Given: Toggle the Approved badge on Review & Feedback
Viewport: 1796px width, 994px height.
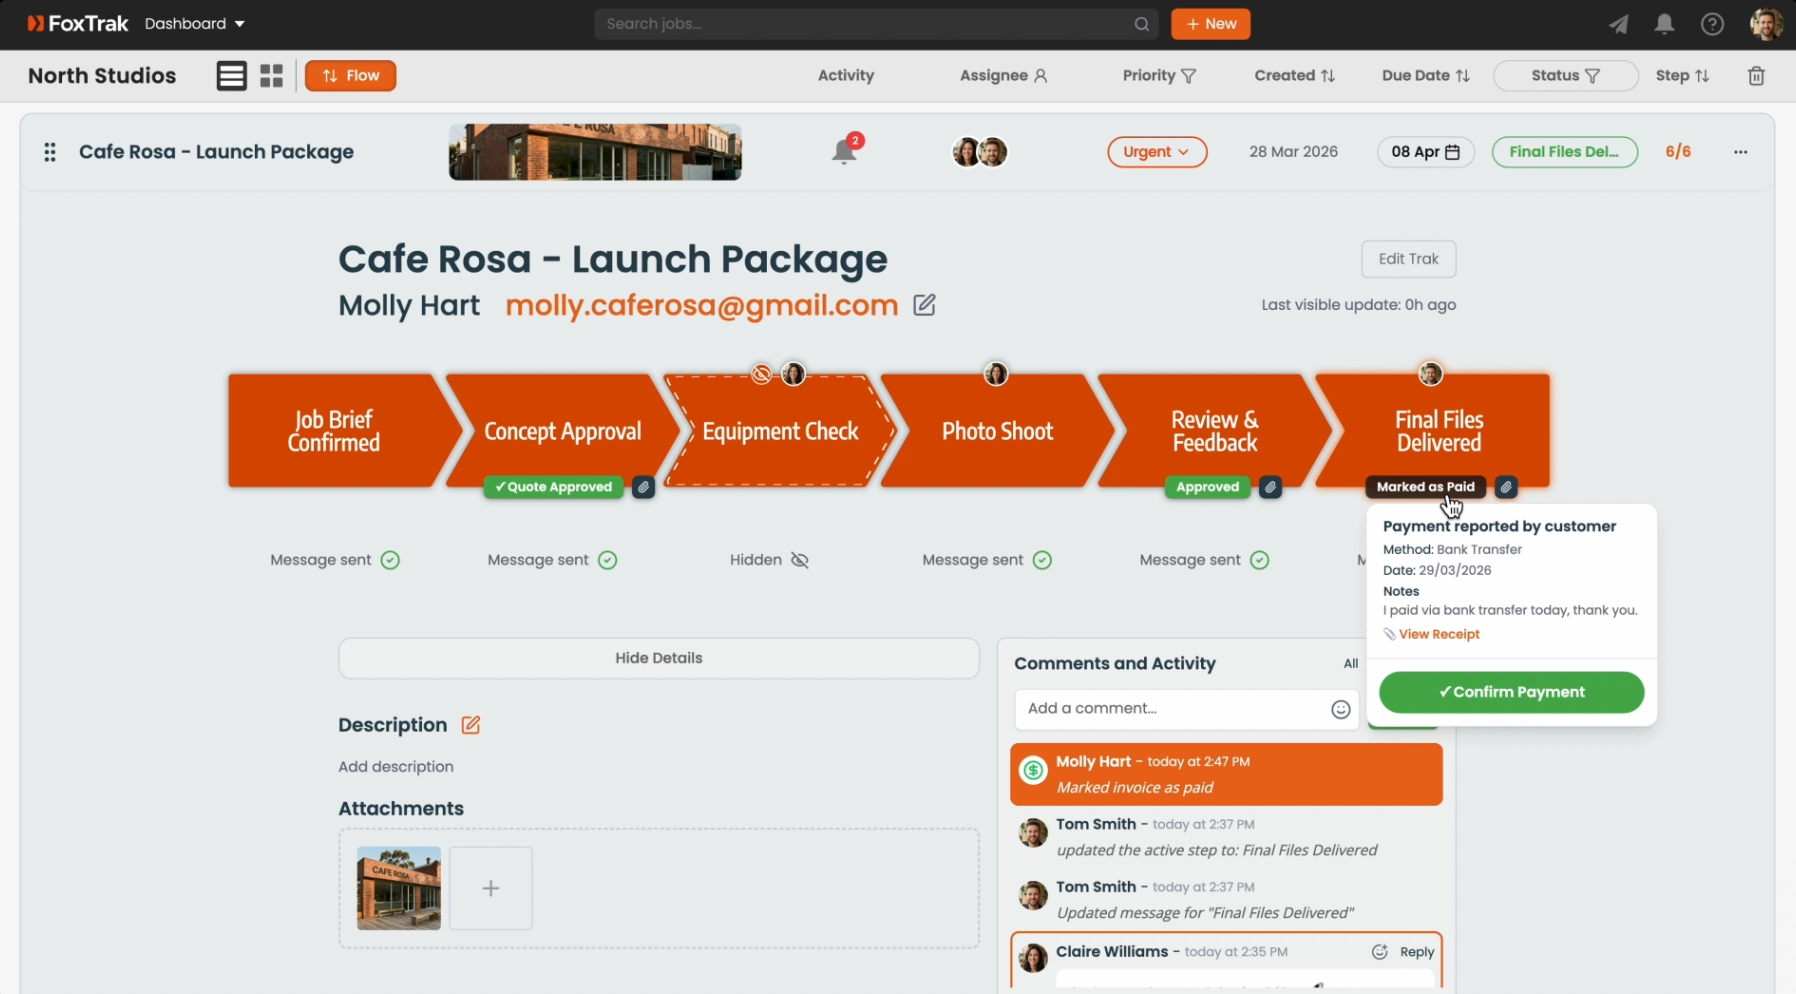Looking at the screenshot, I should point(1207,487).
